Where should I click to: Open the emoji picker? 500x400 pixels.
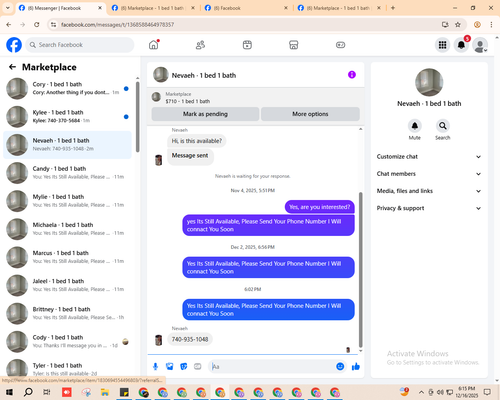click(x=340, y=367)
